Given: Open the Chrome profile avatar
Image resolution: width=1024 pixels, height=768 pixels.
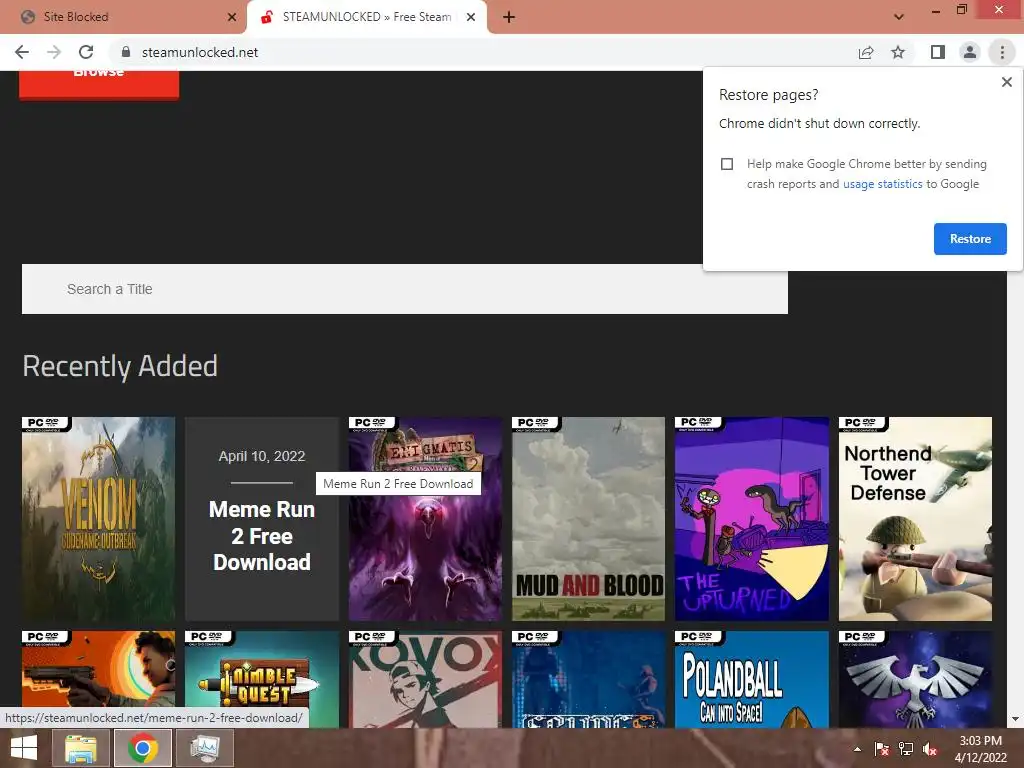Looking at the screenshot, I should 970,52.
